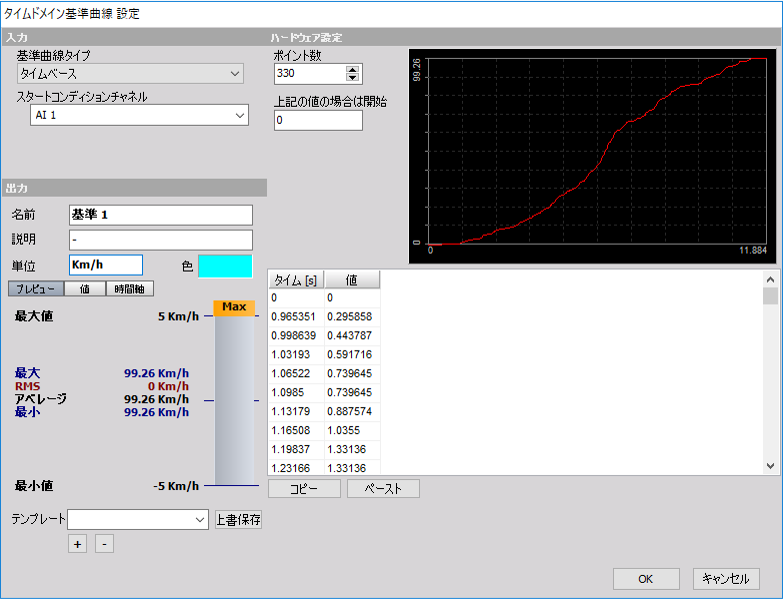Click the タイム [s] column header
The image size is (783, 599).
(296, 280)
